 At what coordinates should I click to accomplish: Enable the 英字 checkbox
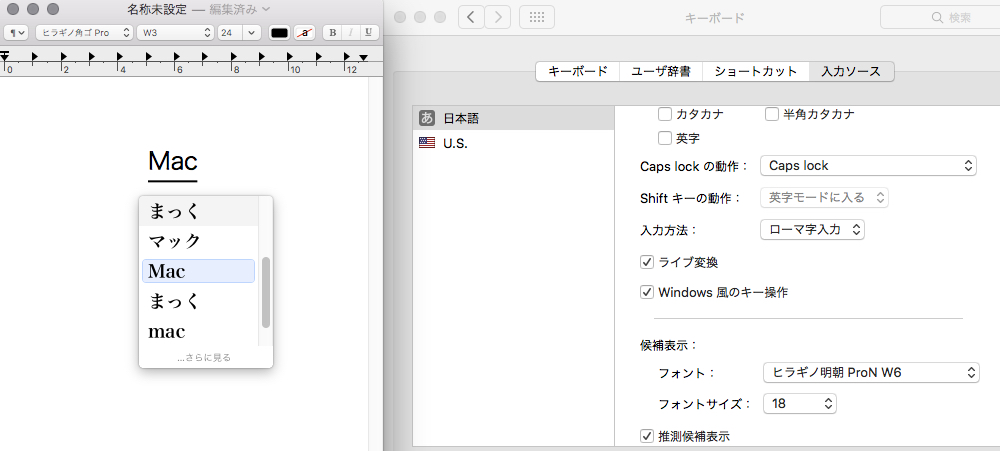665,138
